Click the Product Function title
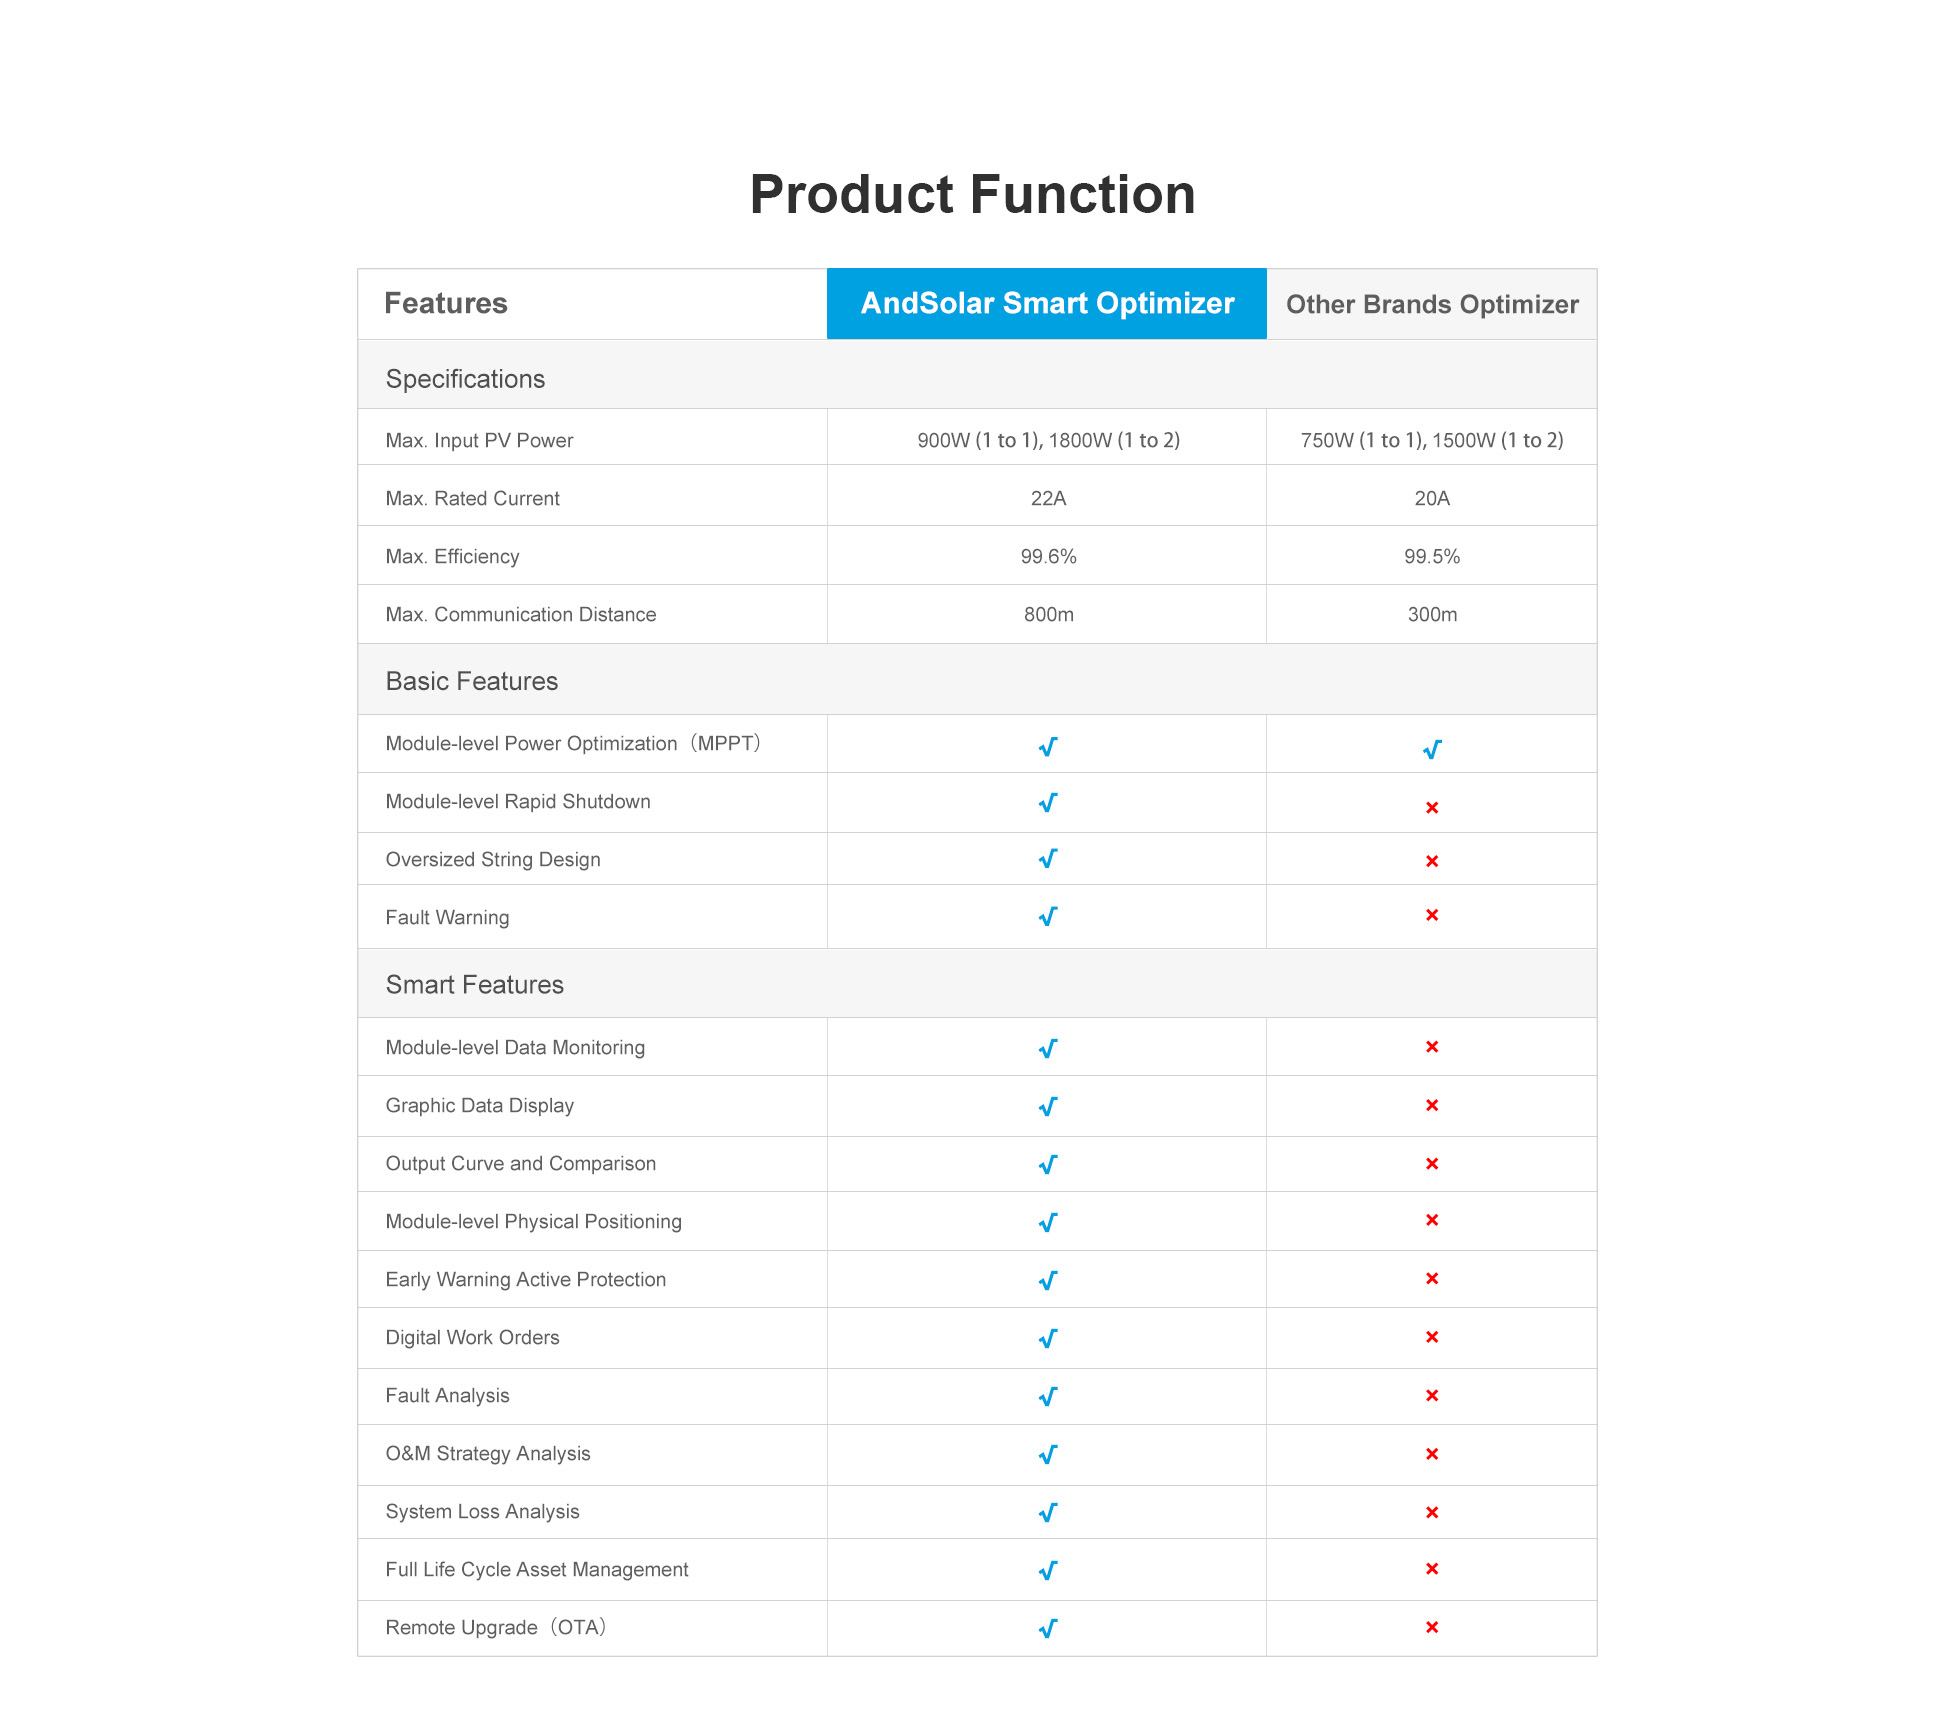1950x1727 pixels. coord(972,194)
